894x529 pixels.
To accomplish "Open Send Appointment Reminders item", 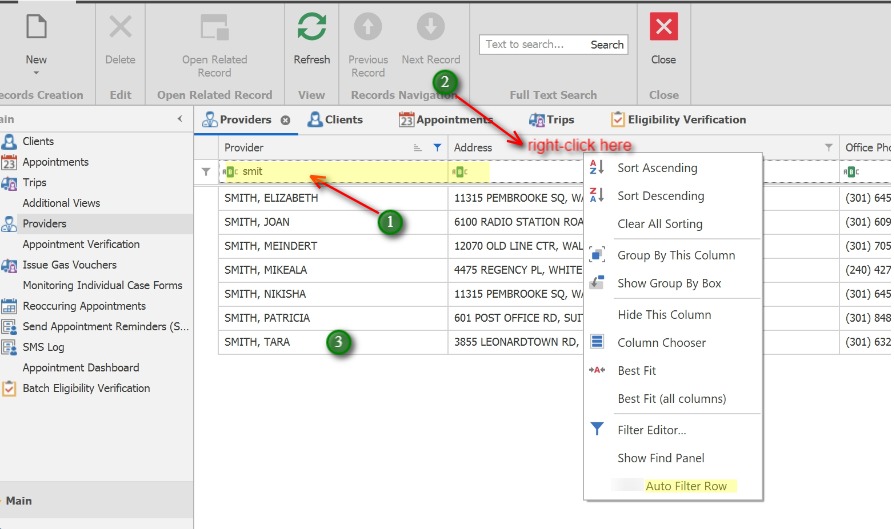I will pos(105,327).
